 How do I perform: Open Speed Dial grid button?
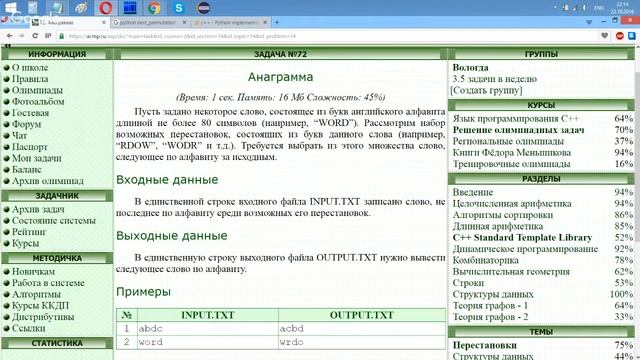pyautogui.click(x=48, y=36)
